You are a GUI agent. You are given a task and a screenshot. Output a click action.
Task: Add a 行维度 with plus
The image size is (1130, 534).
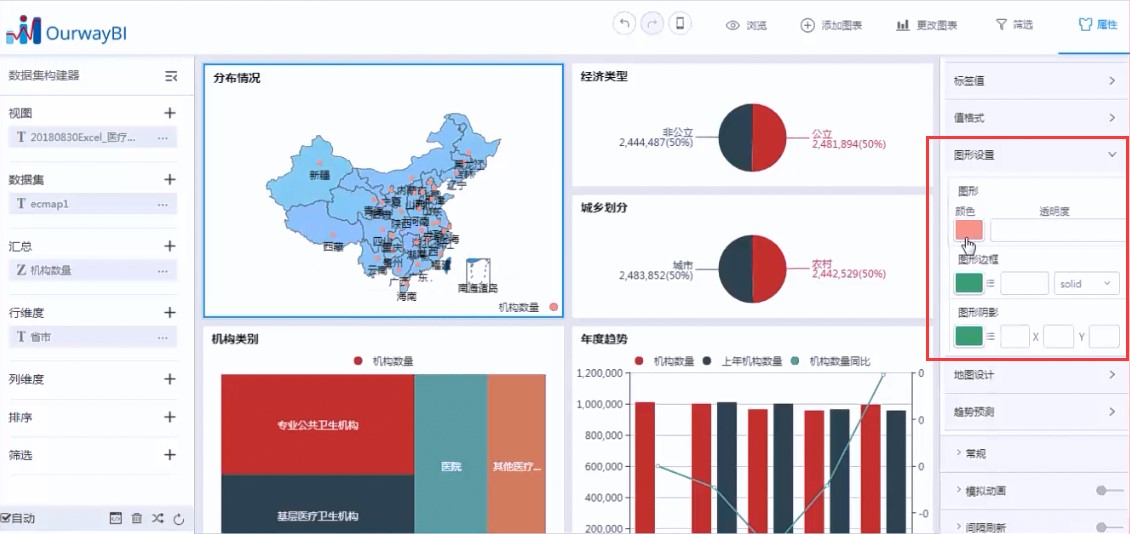point(170,313)
